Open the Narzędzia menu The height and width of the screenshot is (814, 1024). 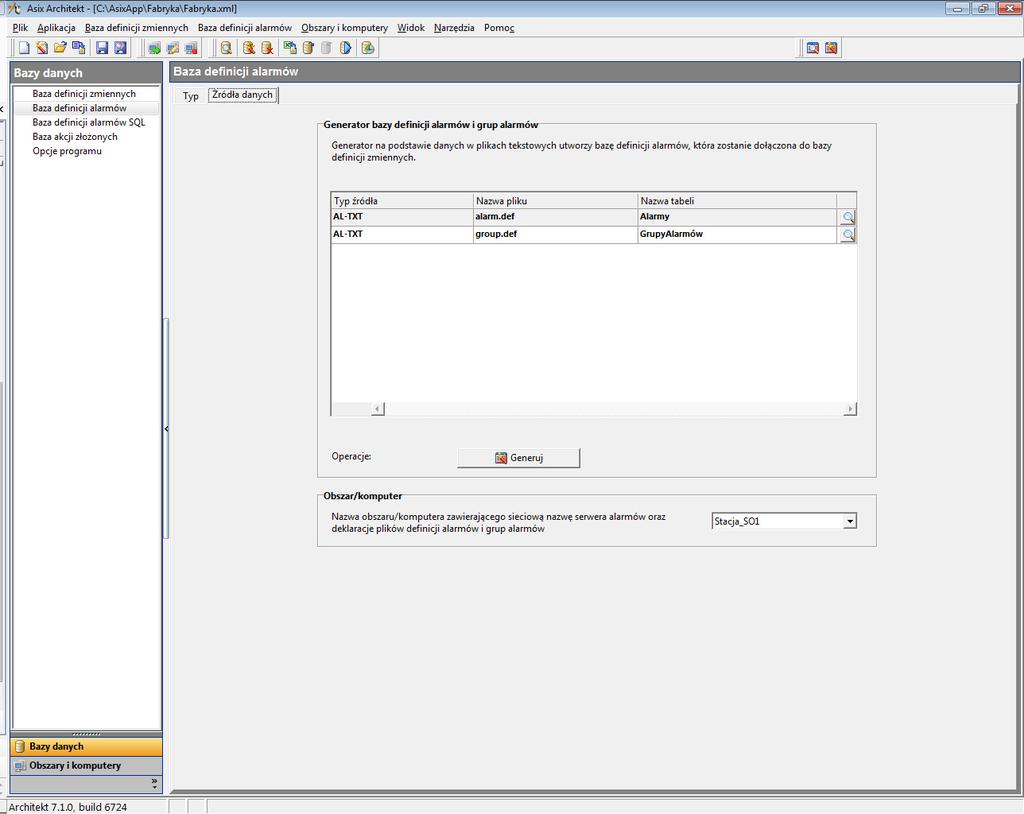(454, 27)
